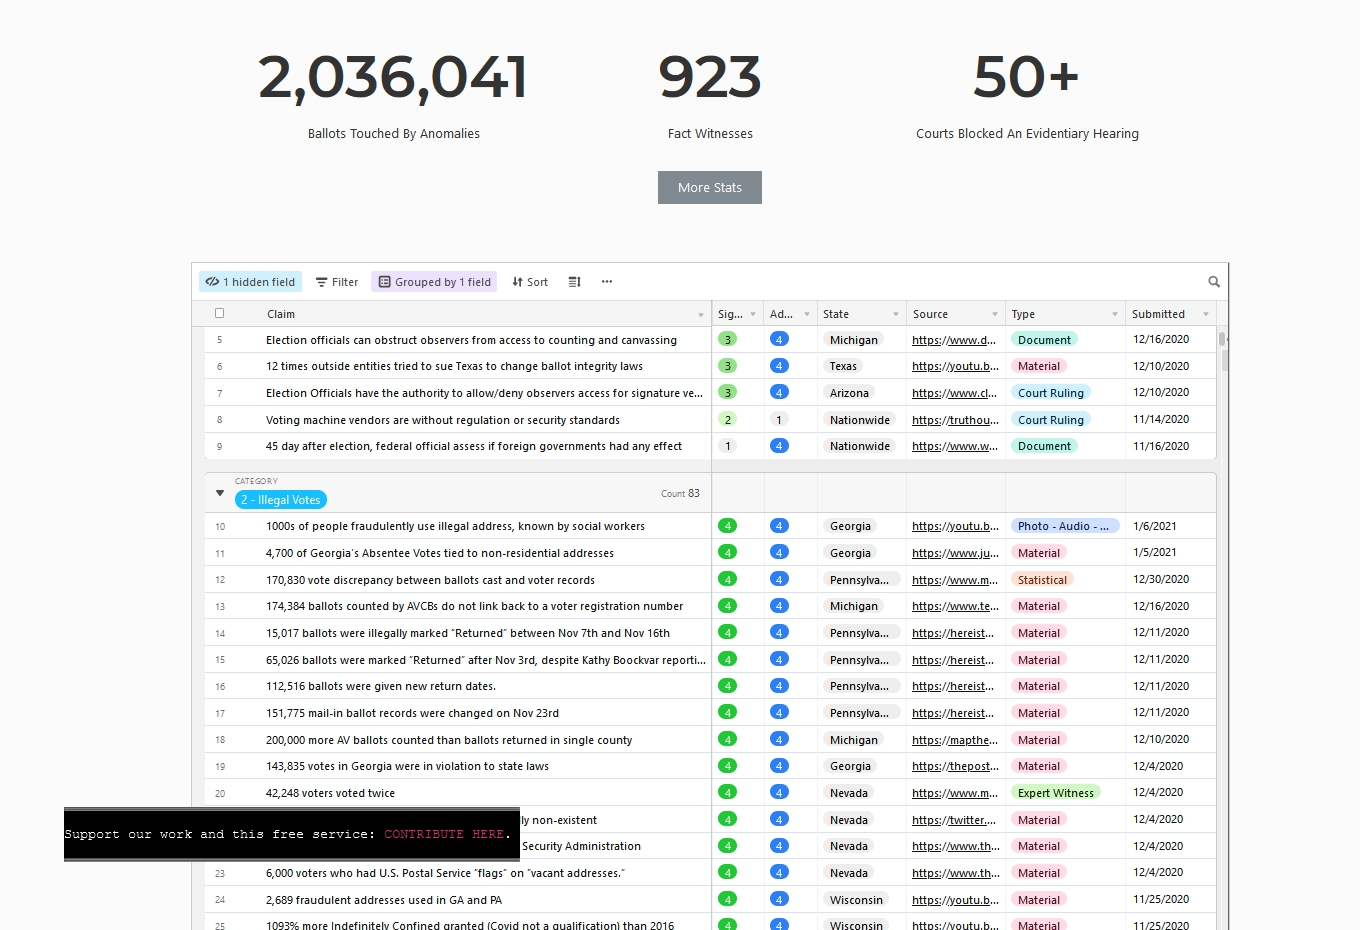
Task: Open Claim column dropdown arrow
Action: tap(700, 315)
